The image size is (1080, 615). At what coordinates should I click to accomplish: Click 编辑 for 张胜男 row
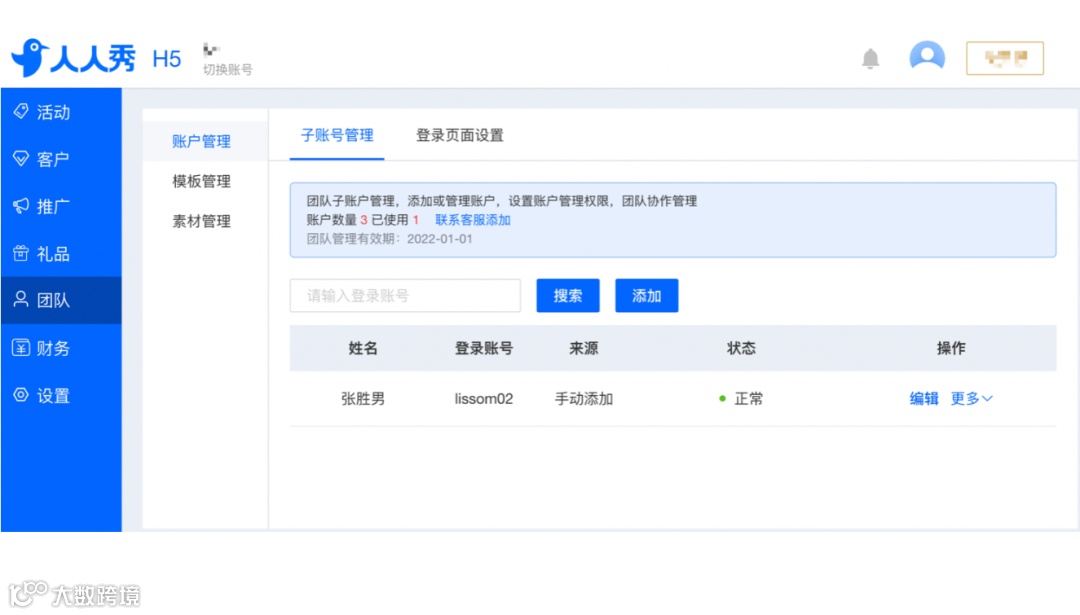[x=924, y=399]
